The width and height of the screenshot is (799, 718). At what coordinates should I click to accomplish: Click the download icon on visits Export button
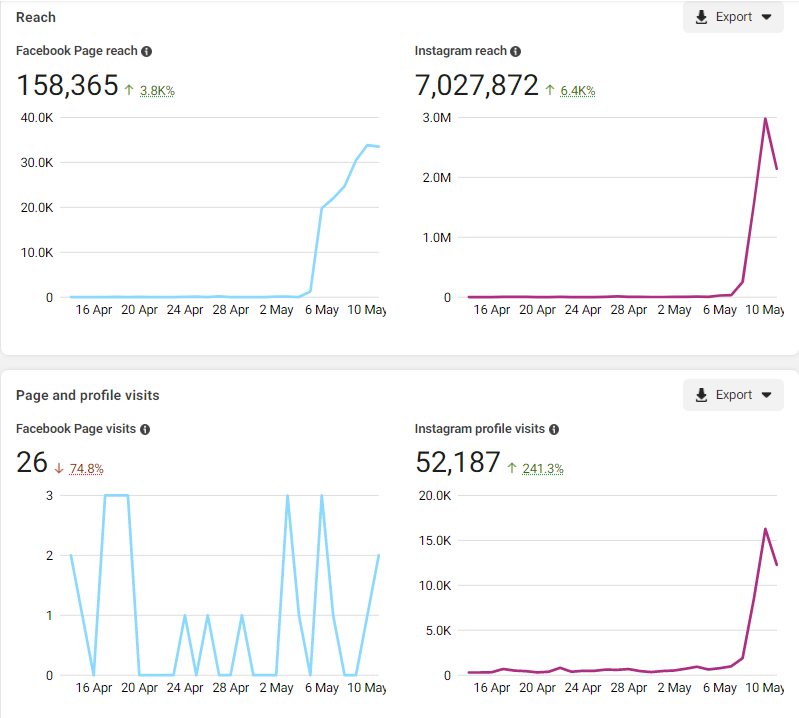701,395
